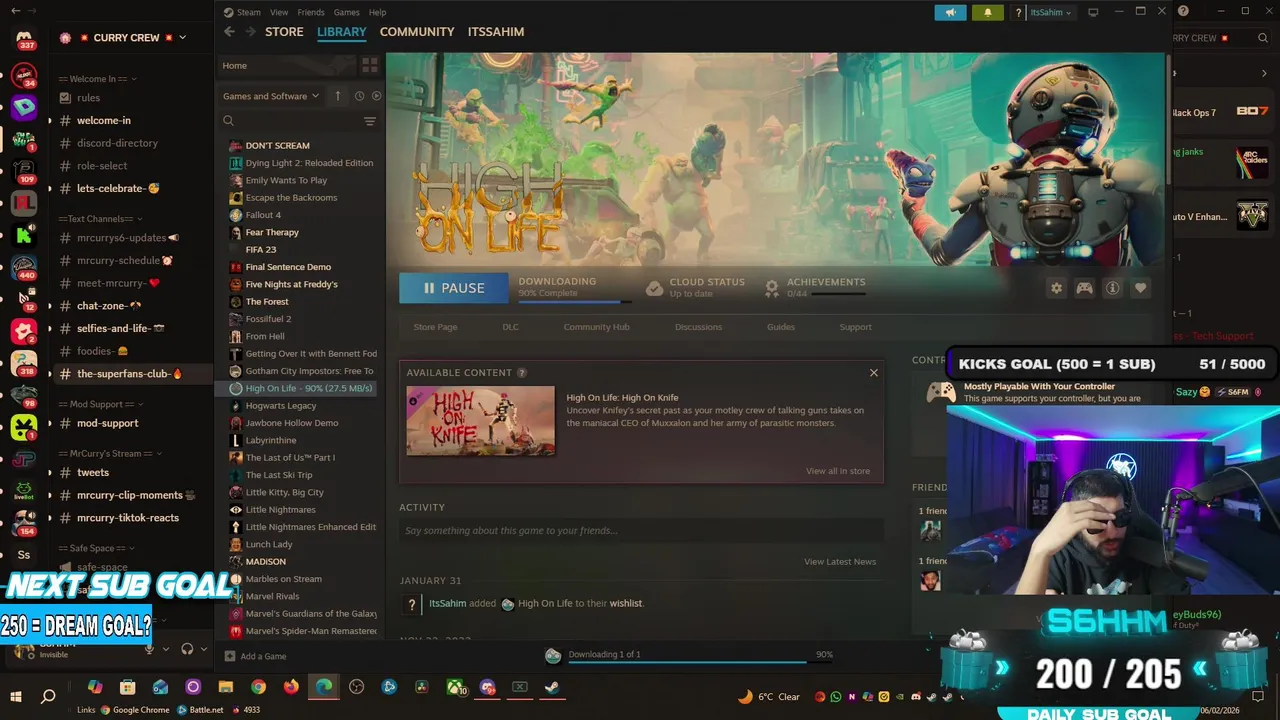Click the activity comment input box
The image size is (1280, 720).
pos(641,531)
